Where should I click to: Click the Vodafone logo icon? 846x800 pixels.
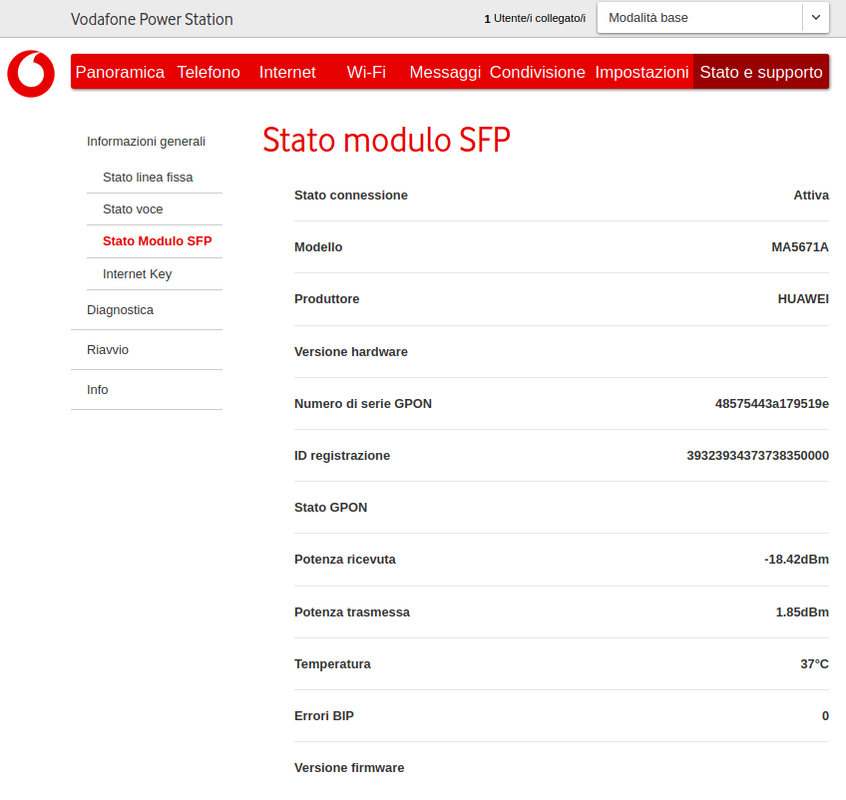(31, 74)
